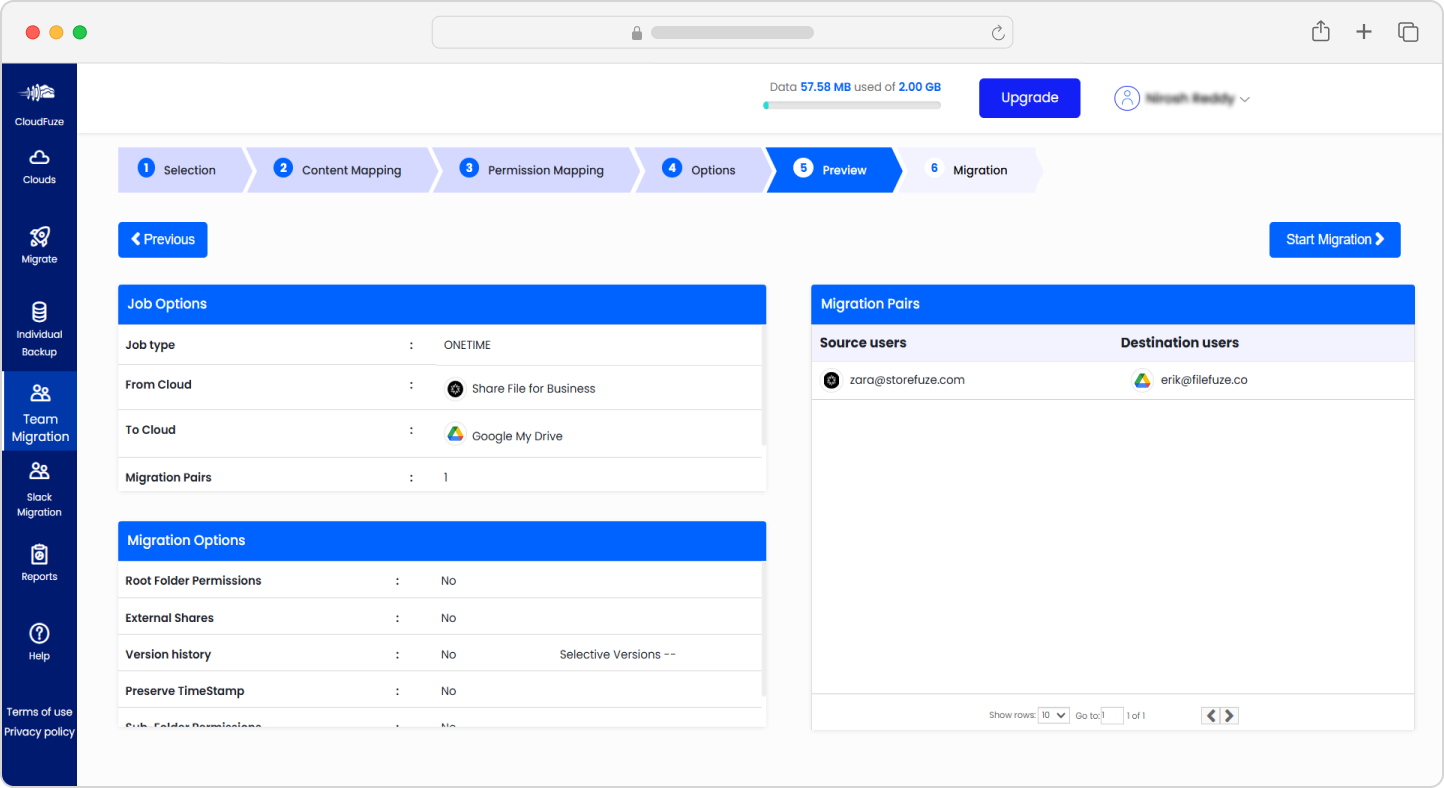The height and width of the screenshot is (788, 1444).
Task: Click destination user erik's Drive icon
Action: (1142, 380)
